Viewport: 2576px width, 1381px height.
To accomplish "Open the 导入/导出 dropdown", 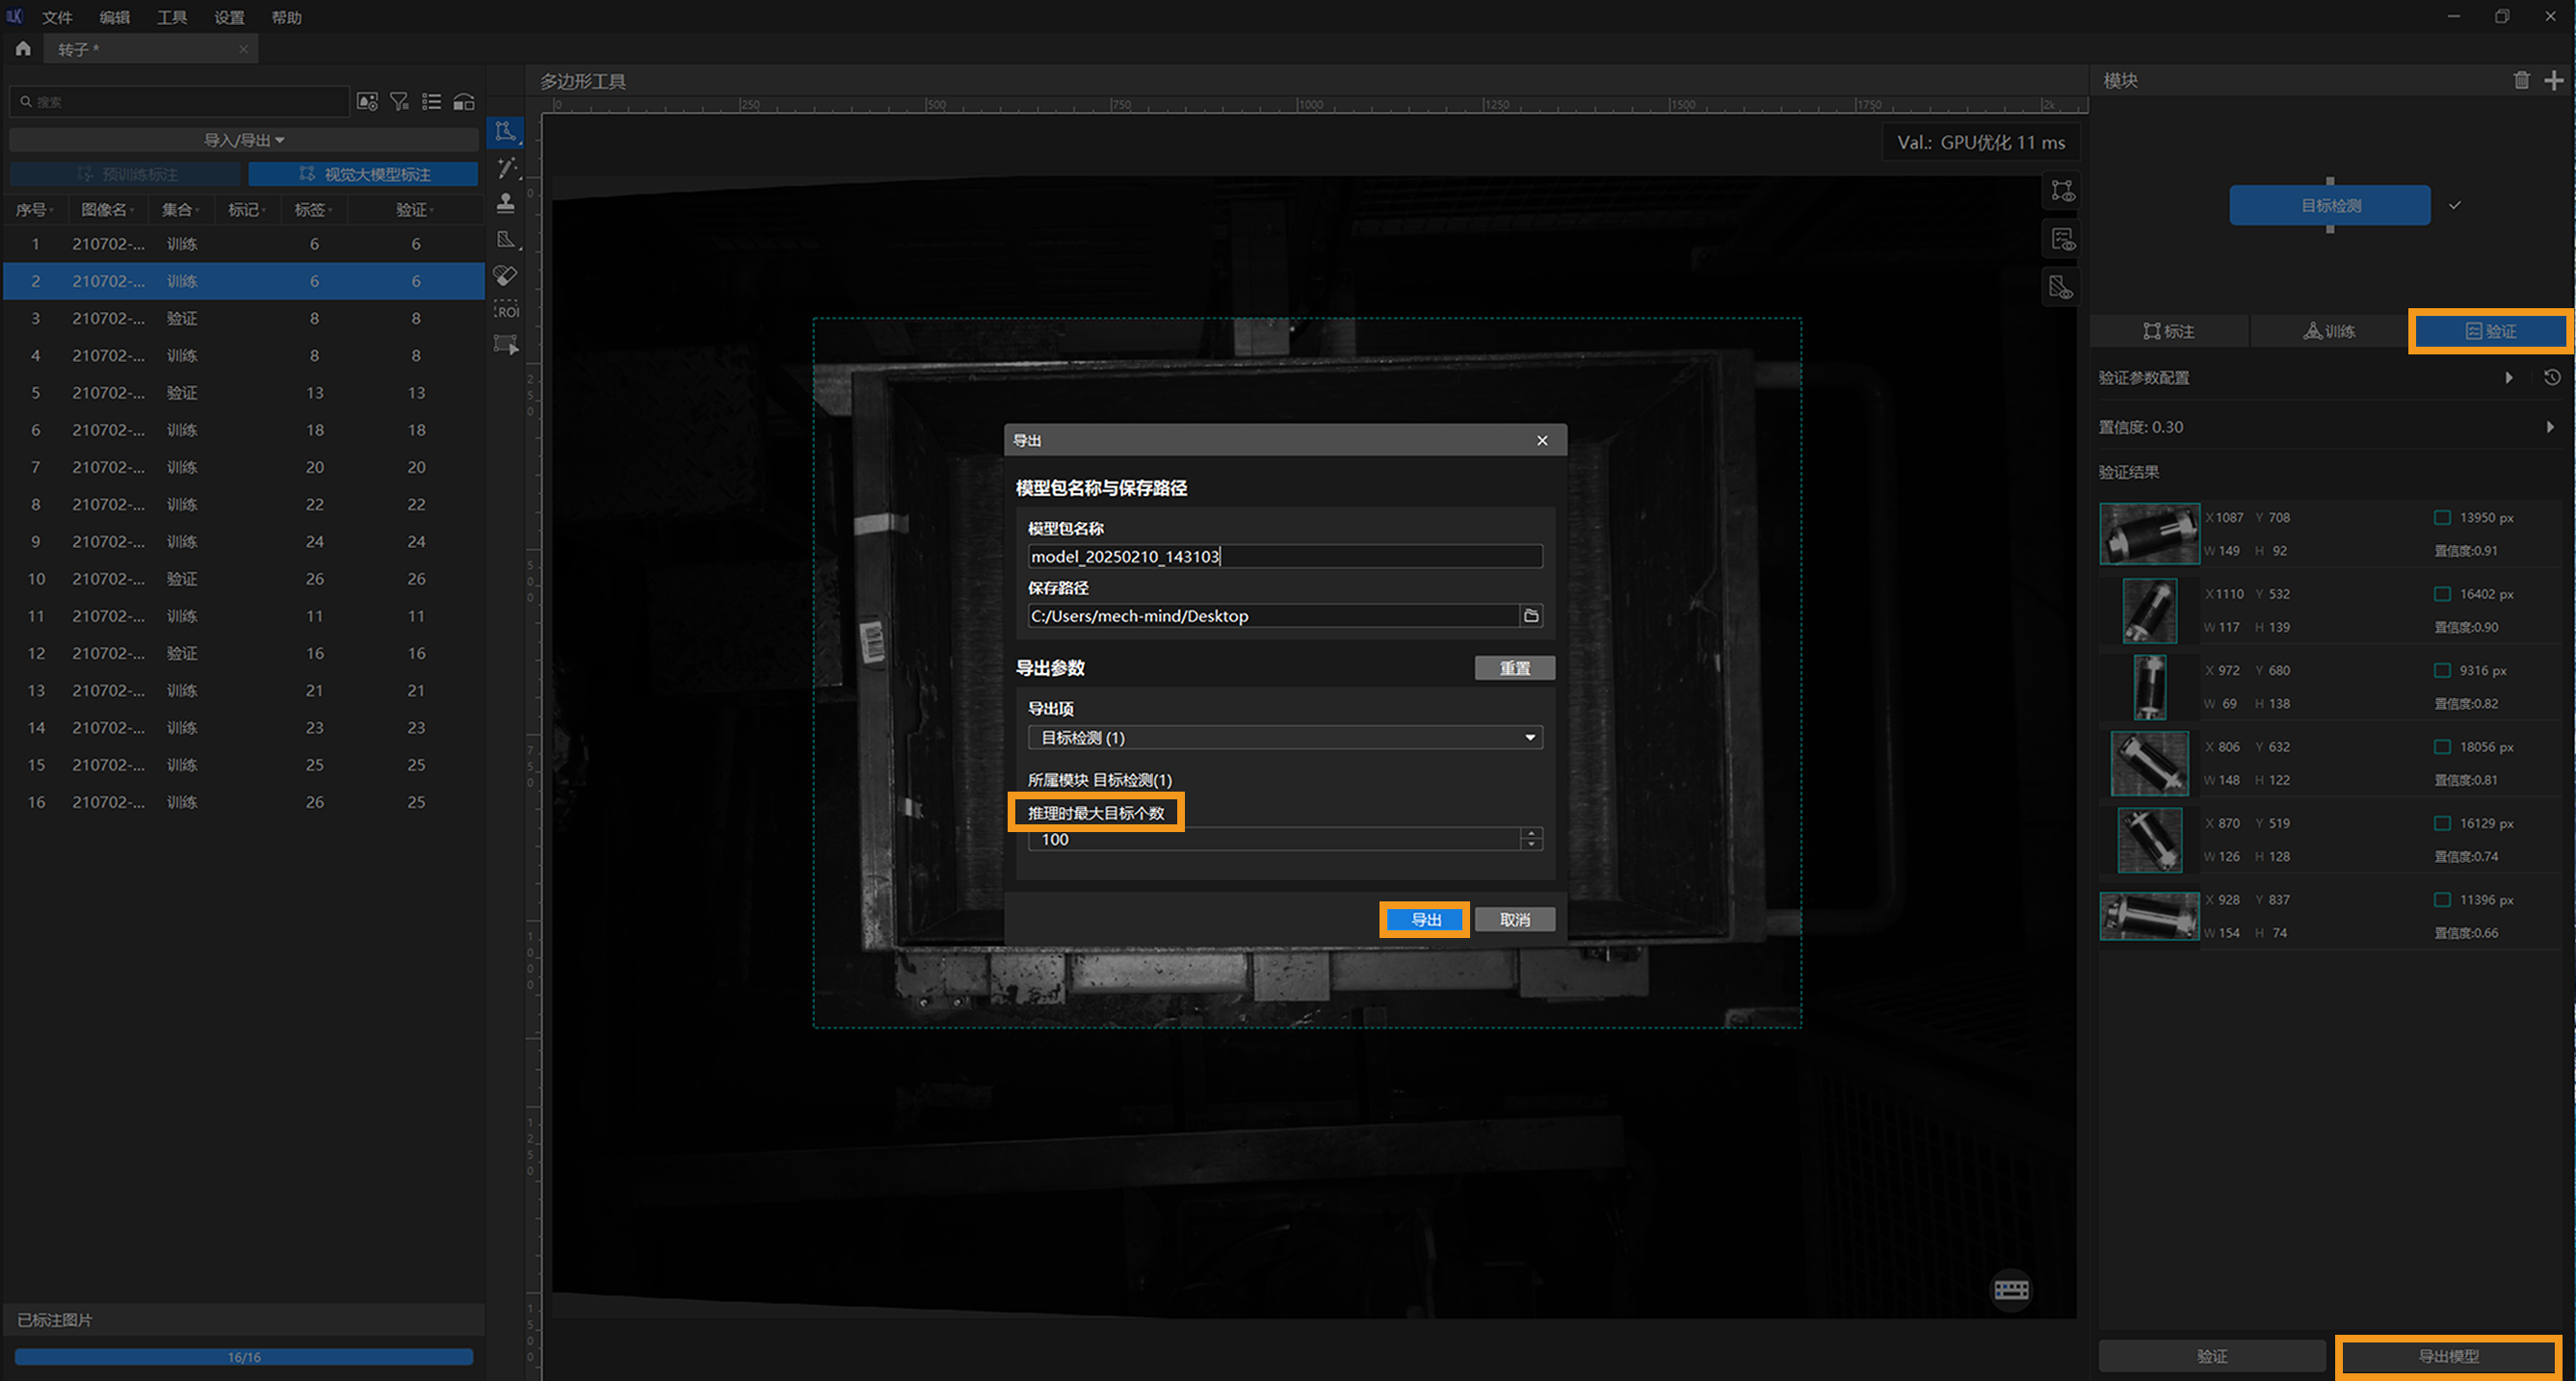I will tap(244, 140).
